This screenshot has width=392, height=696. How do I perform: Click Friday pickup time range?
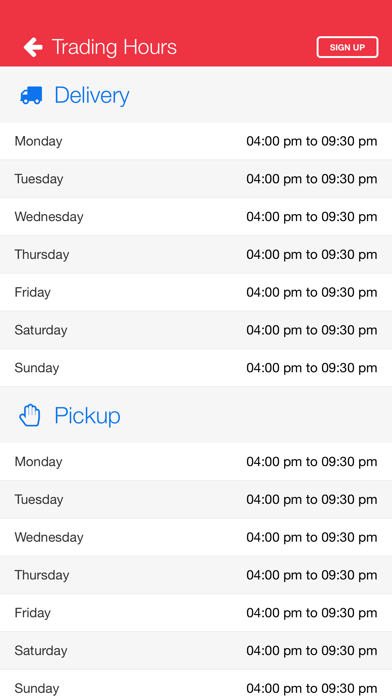312,613
